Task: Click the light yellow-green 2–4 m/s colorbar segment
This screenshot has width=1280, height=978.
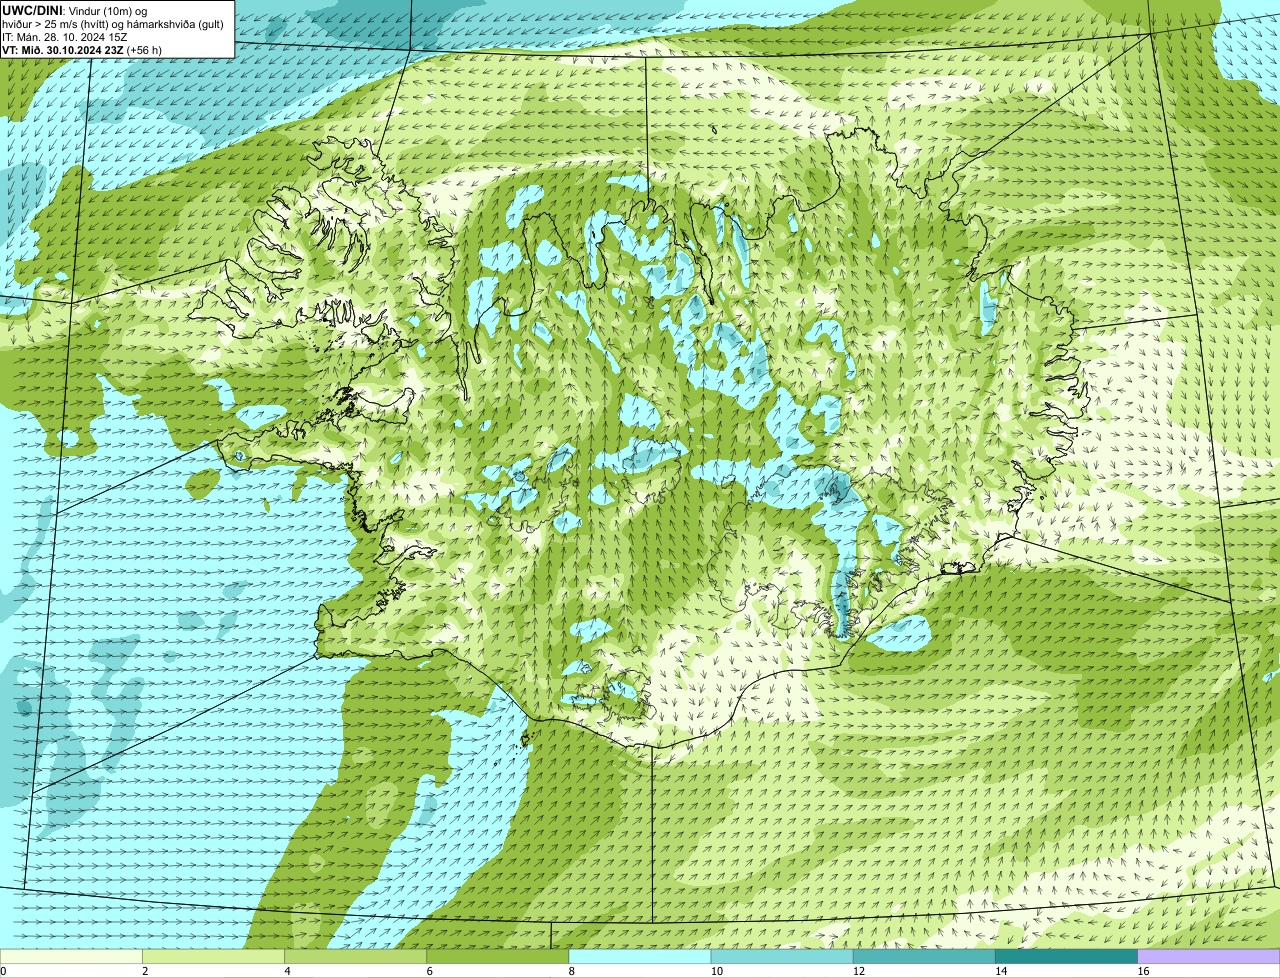Action: click(x=213, y=957)
